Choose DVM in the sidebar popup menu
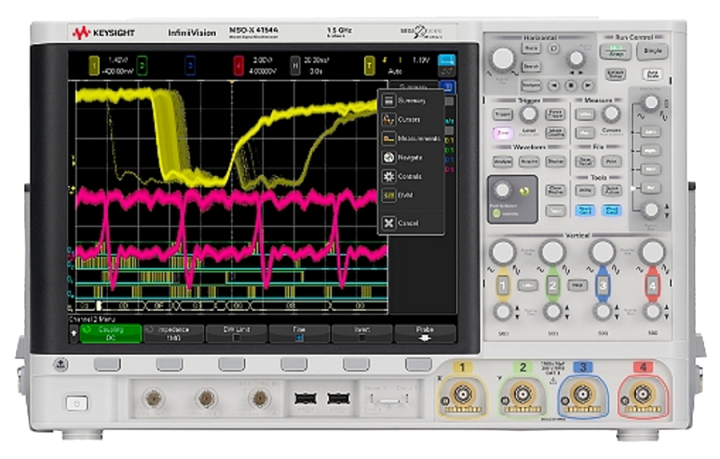This screenshot has height=459, width=720. tap(411, 195)
